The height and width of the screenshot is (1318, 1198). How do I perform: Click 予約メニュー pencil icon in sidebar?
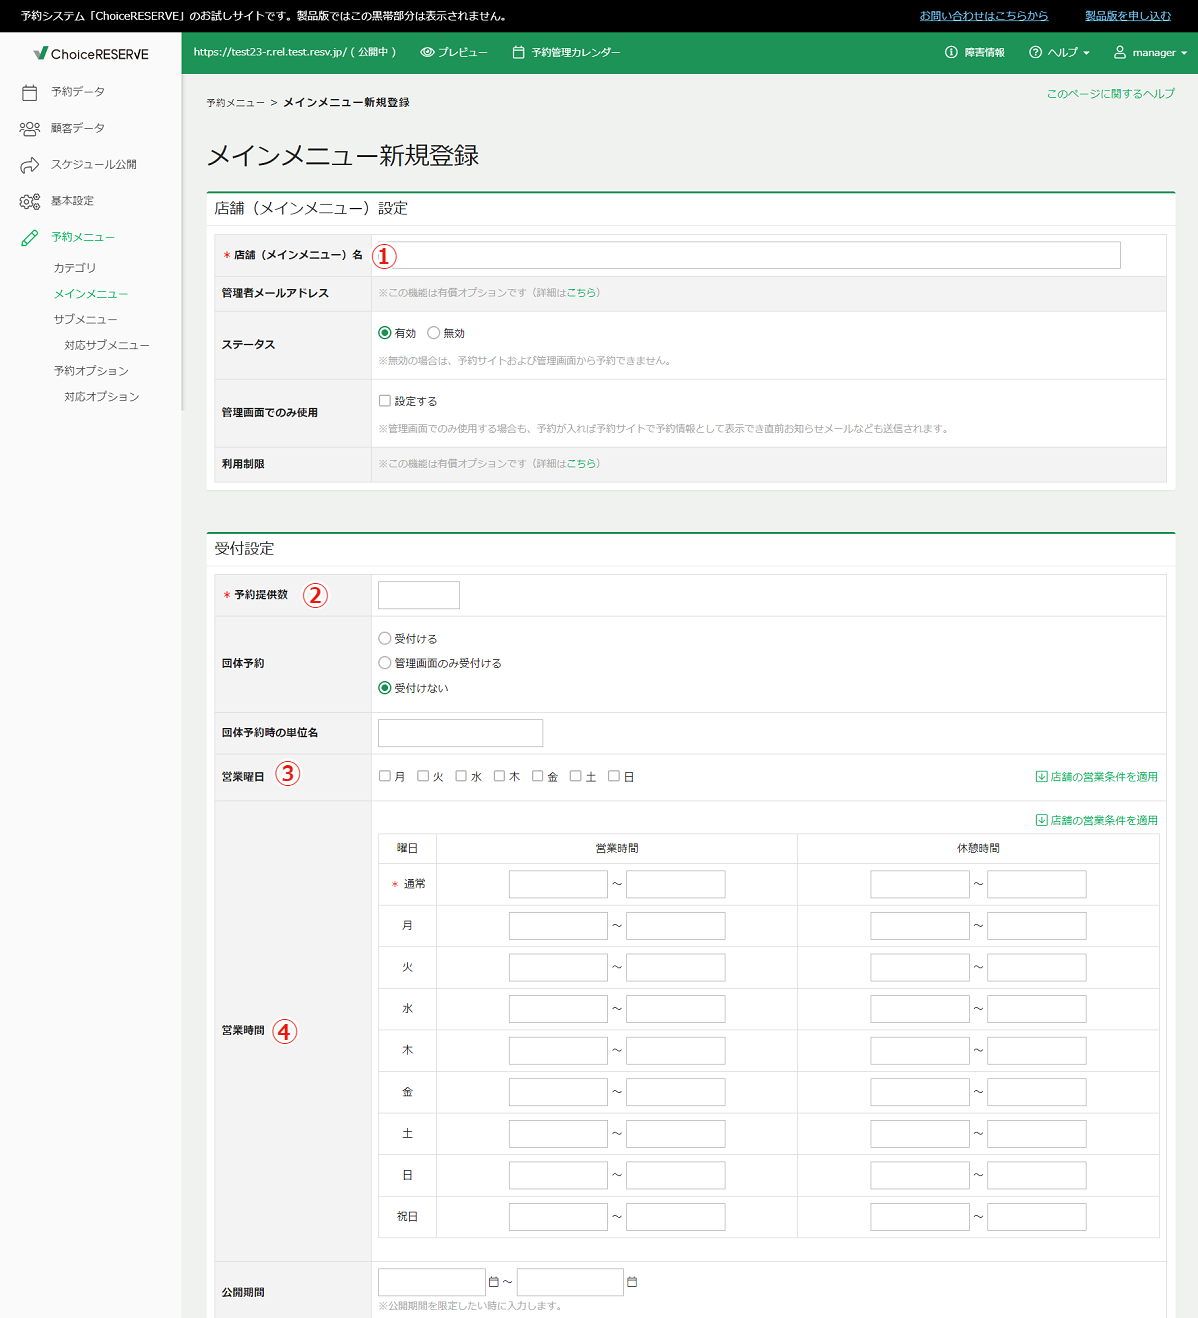30,237
